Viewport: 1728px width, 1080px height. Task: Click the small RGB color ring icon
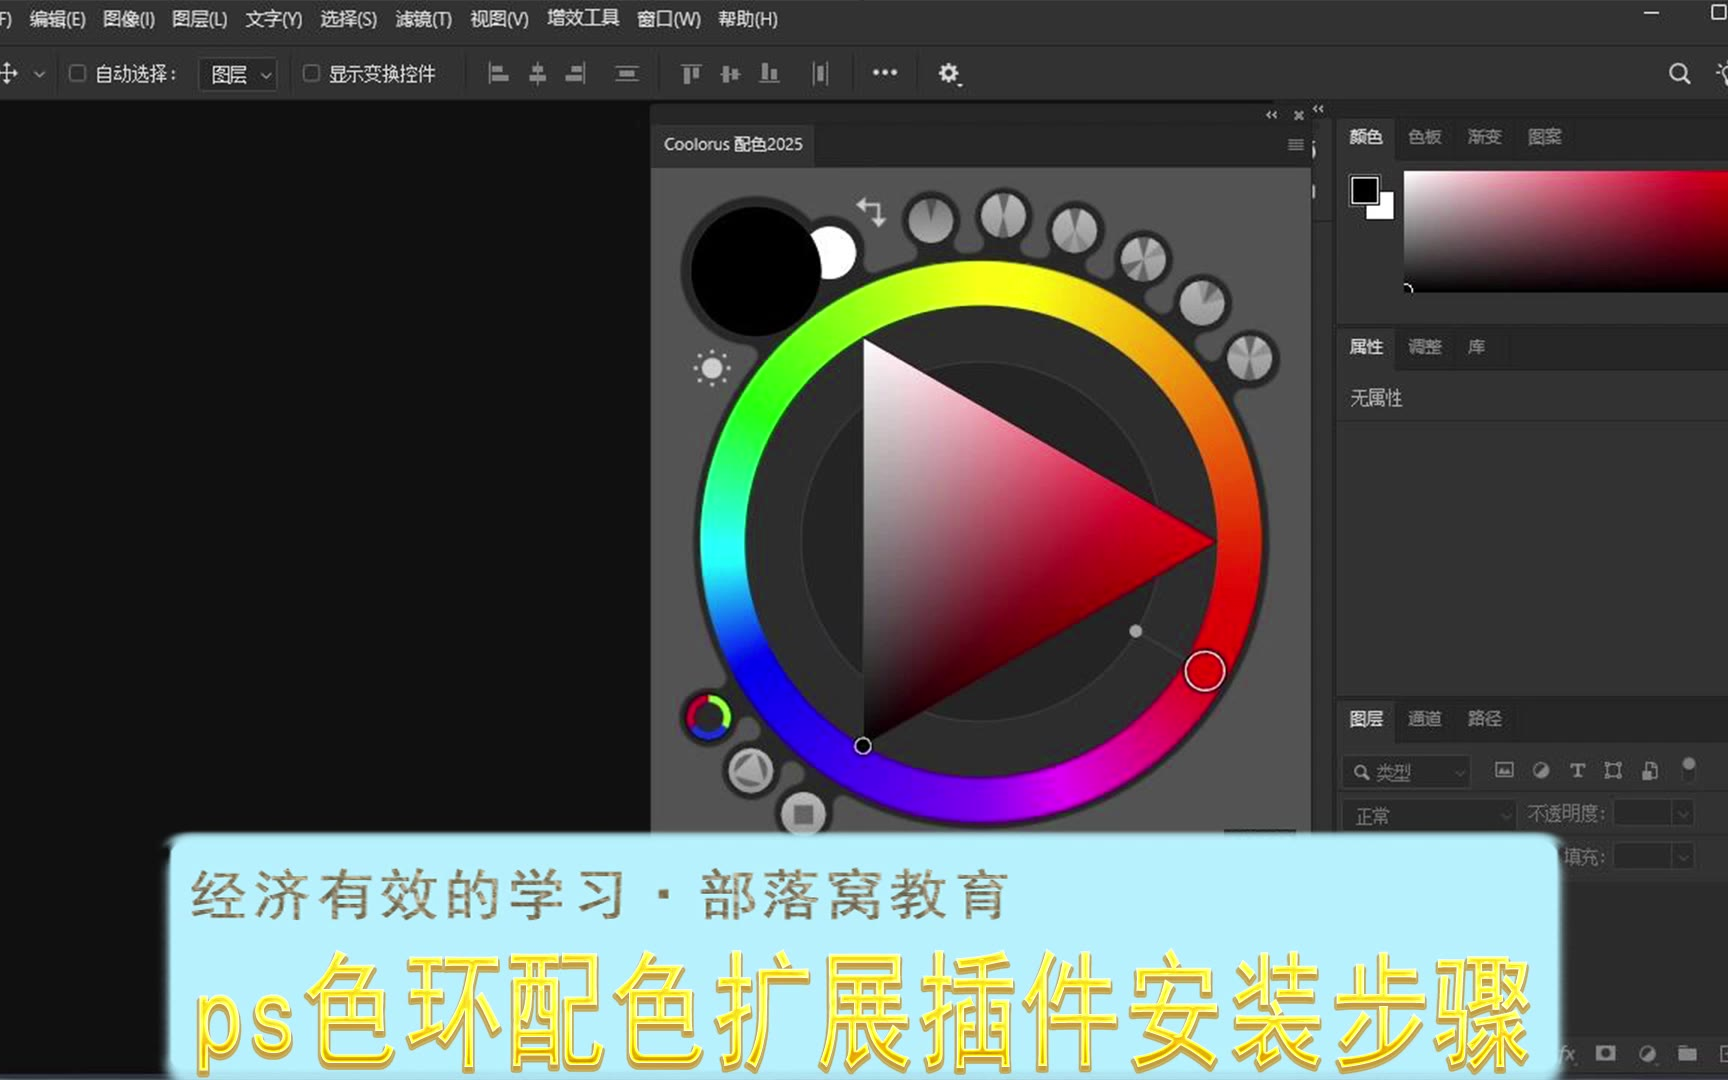coord(708,717)
